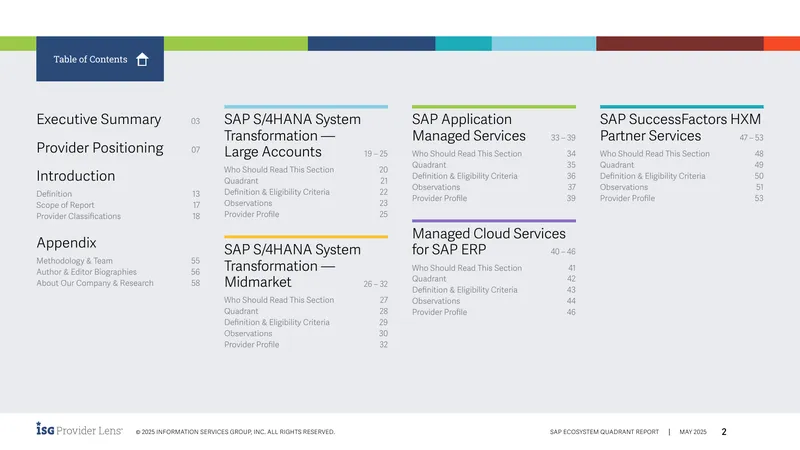This screenshot has width=800, height=450.
Task: Open the Introduction heading
Action: pos(76,176)
